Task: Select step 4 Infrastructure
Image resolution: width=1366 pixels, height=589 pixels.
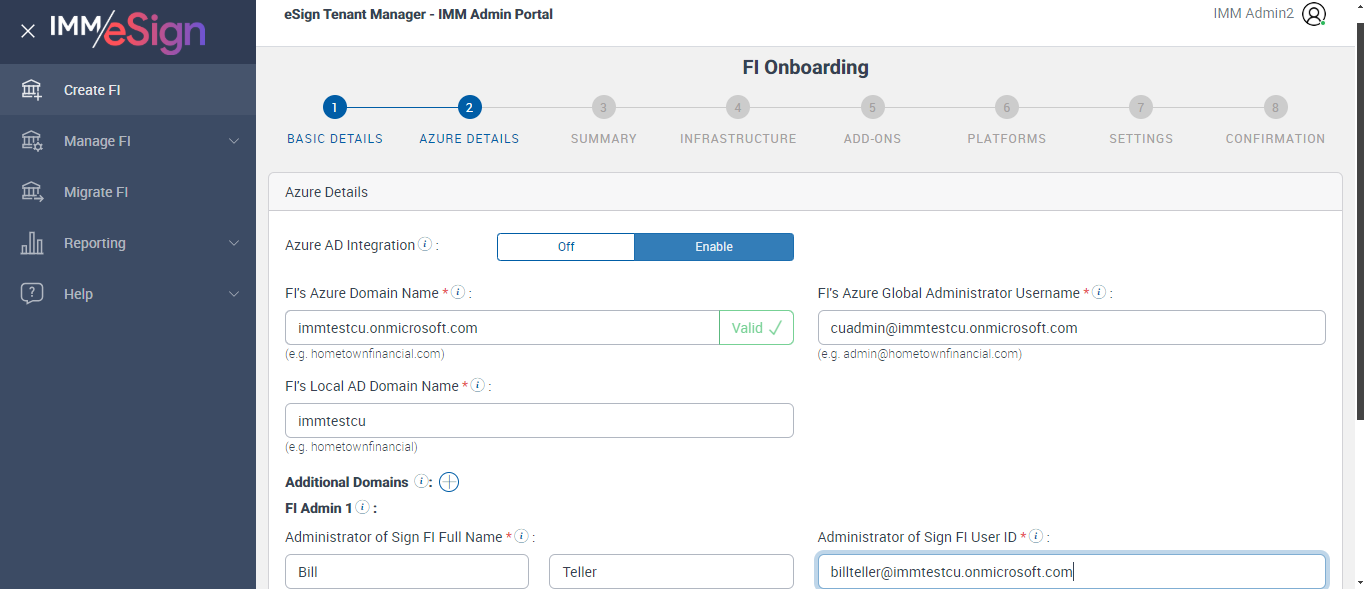Action: (738, 107)
